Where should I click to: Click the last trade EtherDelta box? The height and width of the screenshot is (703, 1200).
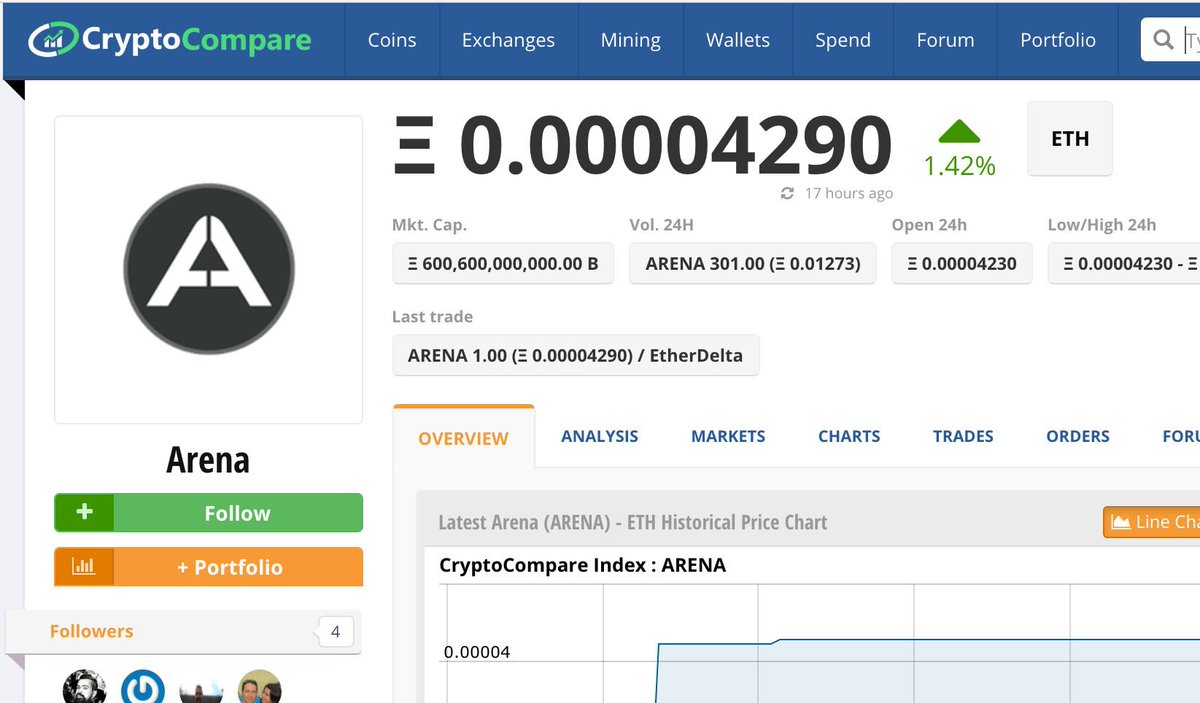(x=576, y=355)
